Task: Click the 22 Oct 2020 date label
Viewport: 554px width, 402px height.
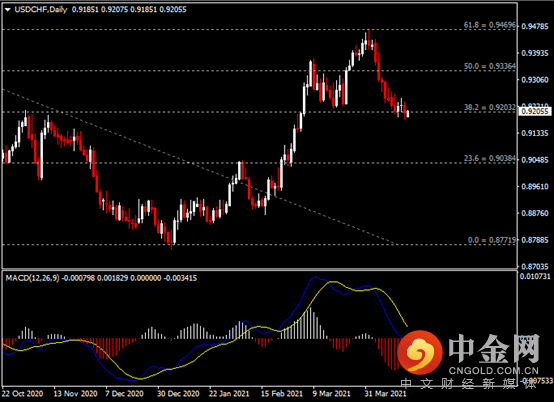Action: tap(22, 394)
